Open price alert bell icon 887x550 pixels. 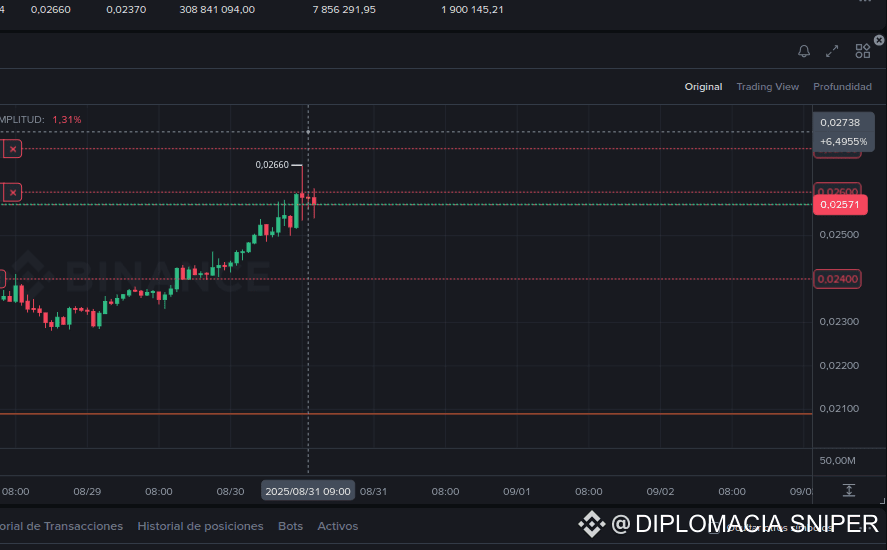tap(804, 51)
